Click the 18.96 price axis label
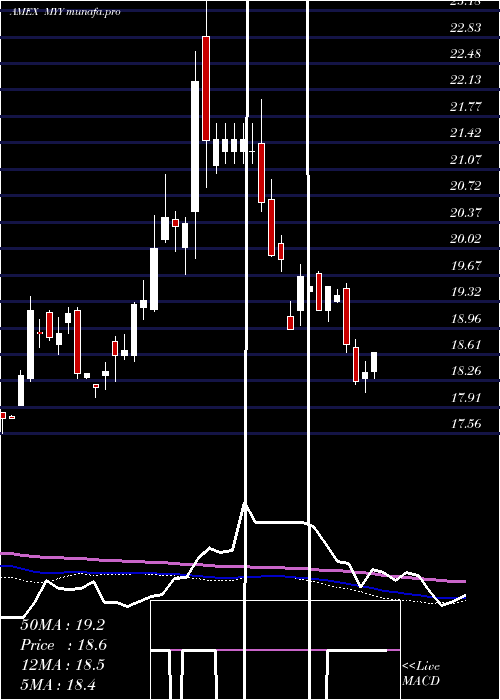This screenshot has width=500, height=700. [466, 319]
